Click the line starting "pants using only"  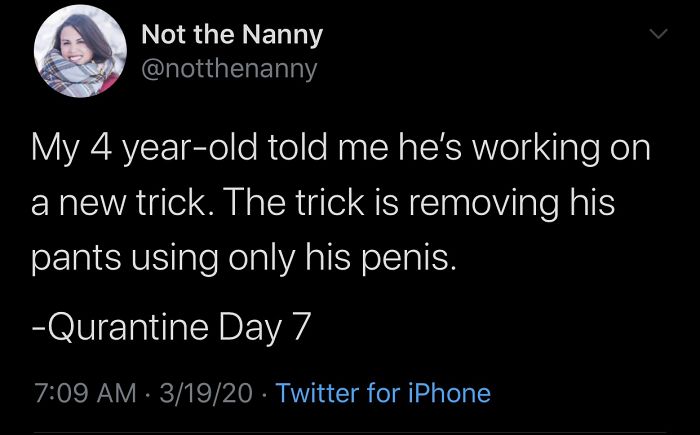click(246, 260)
